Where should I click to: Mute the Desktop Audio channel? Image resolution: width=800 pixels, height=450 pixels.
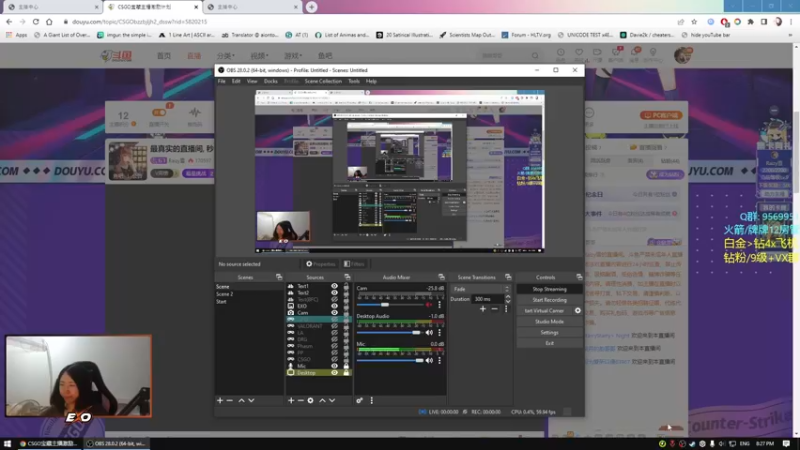pyautogui.click(x=429, y=333)
